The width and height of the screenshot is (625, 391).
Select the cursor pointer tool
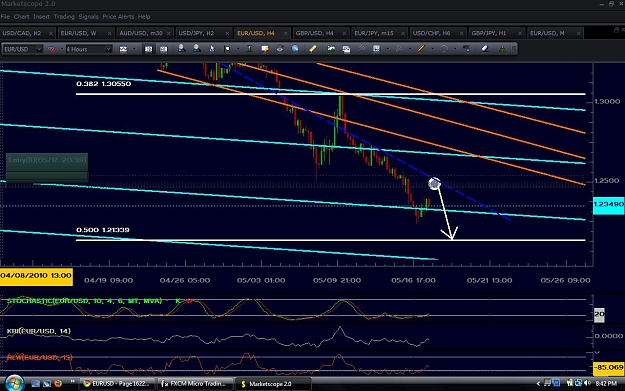[212, 49]
